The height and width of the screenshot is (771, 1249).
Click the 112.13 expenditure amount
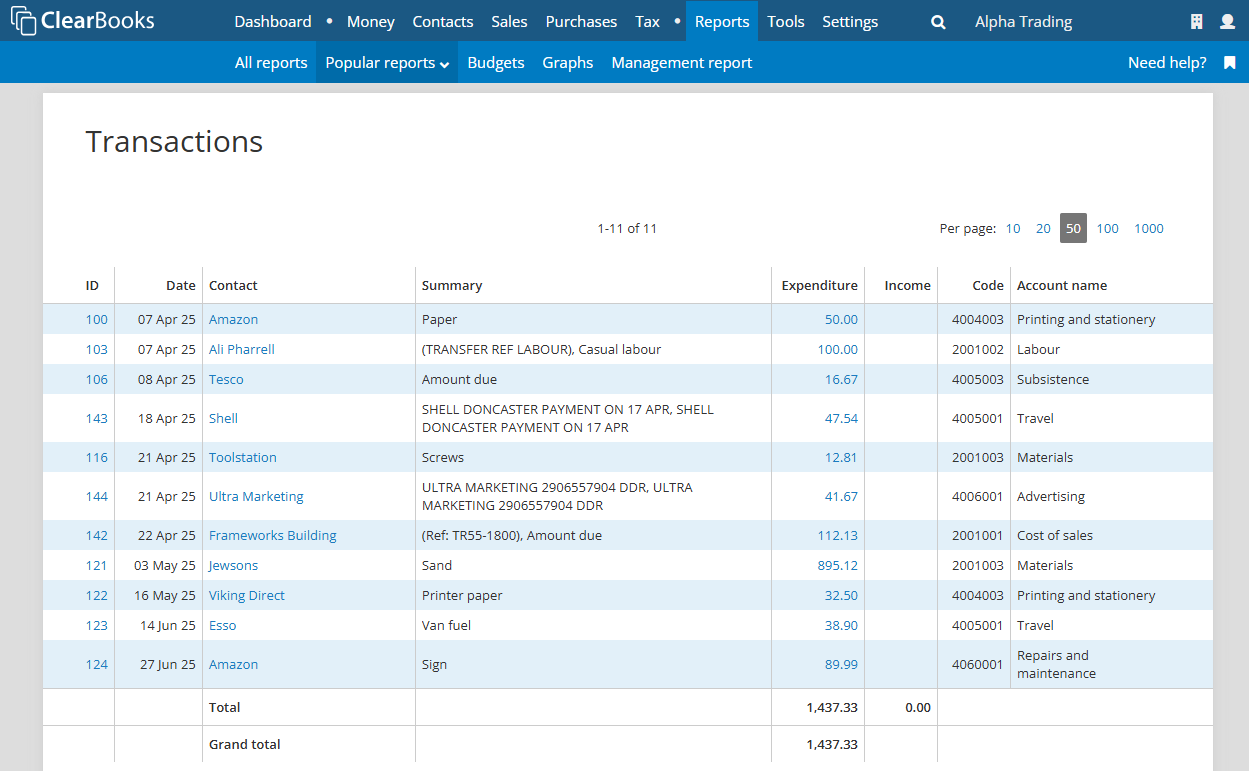837,536
